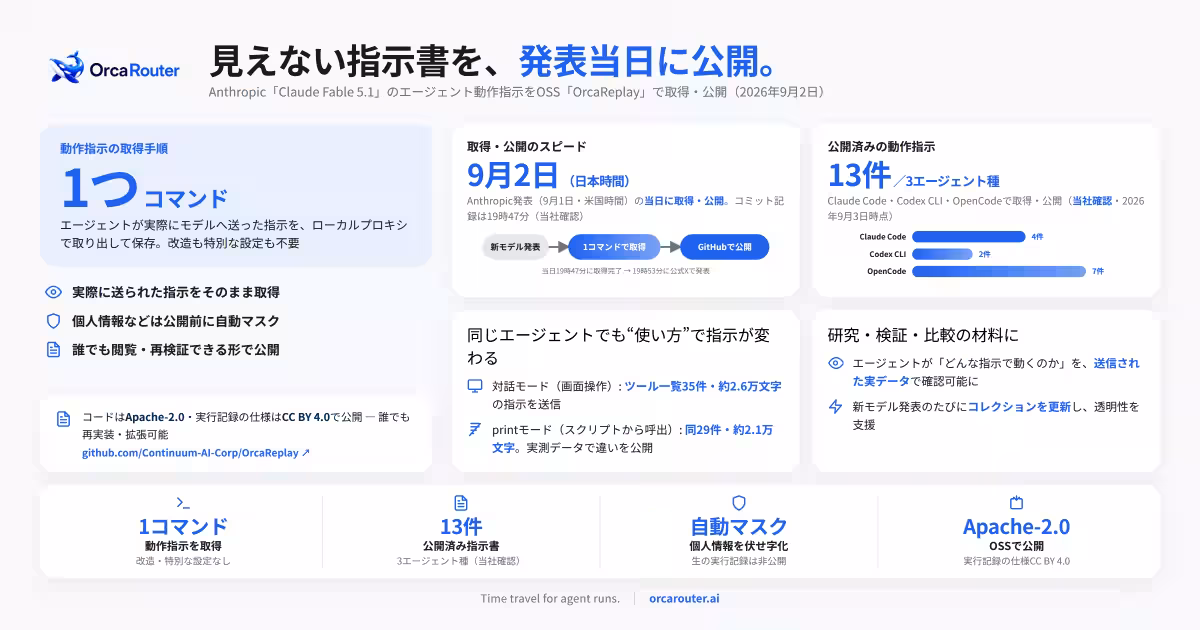Click the document icon beside 誰でも閲覧・再検証できる形で公開
Viewport: 1200px width, 630px height.
(x=54, y=350)
